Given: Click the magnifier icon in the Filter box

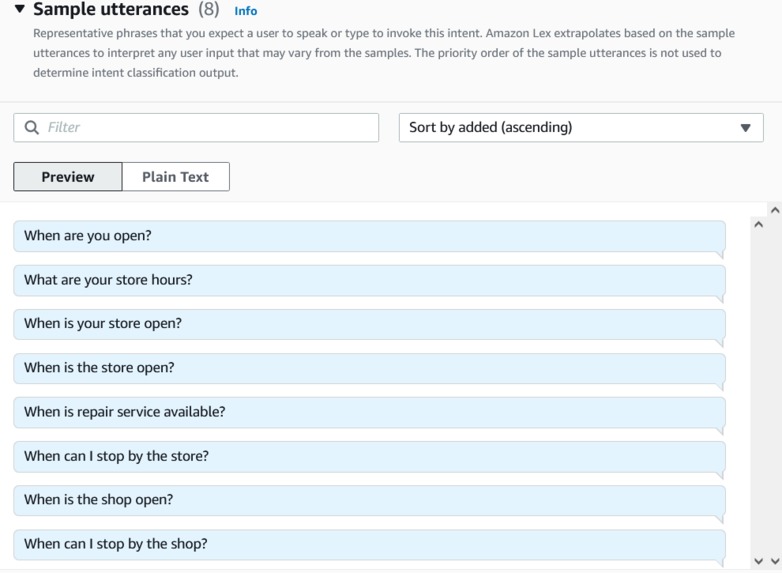Looking at the screenshot, I should pos(32,127).
